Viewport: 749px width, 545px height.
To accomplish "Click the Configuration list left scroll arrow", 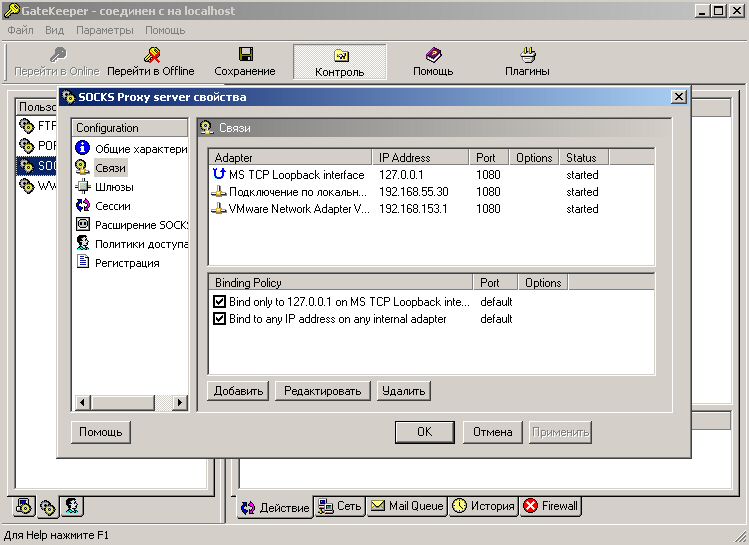I will pos(83,403).
